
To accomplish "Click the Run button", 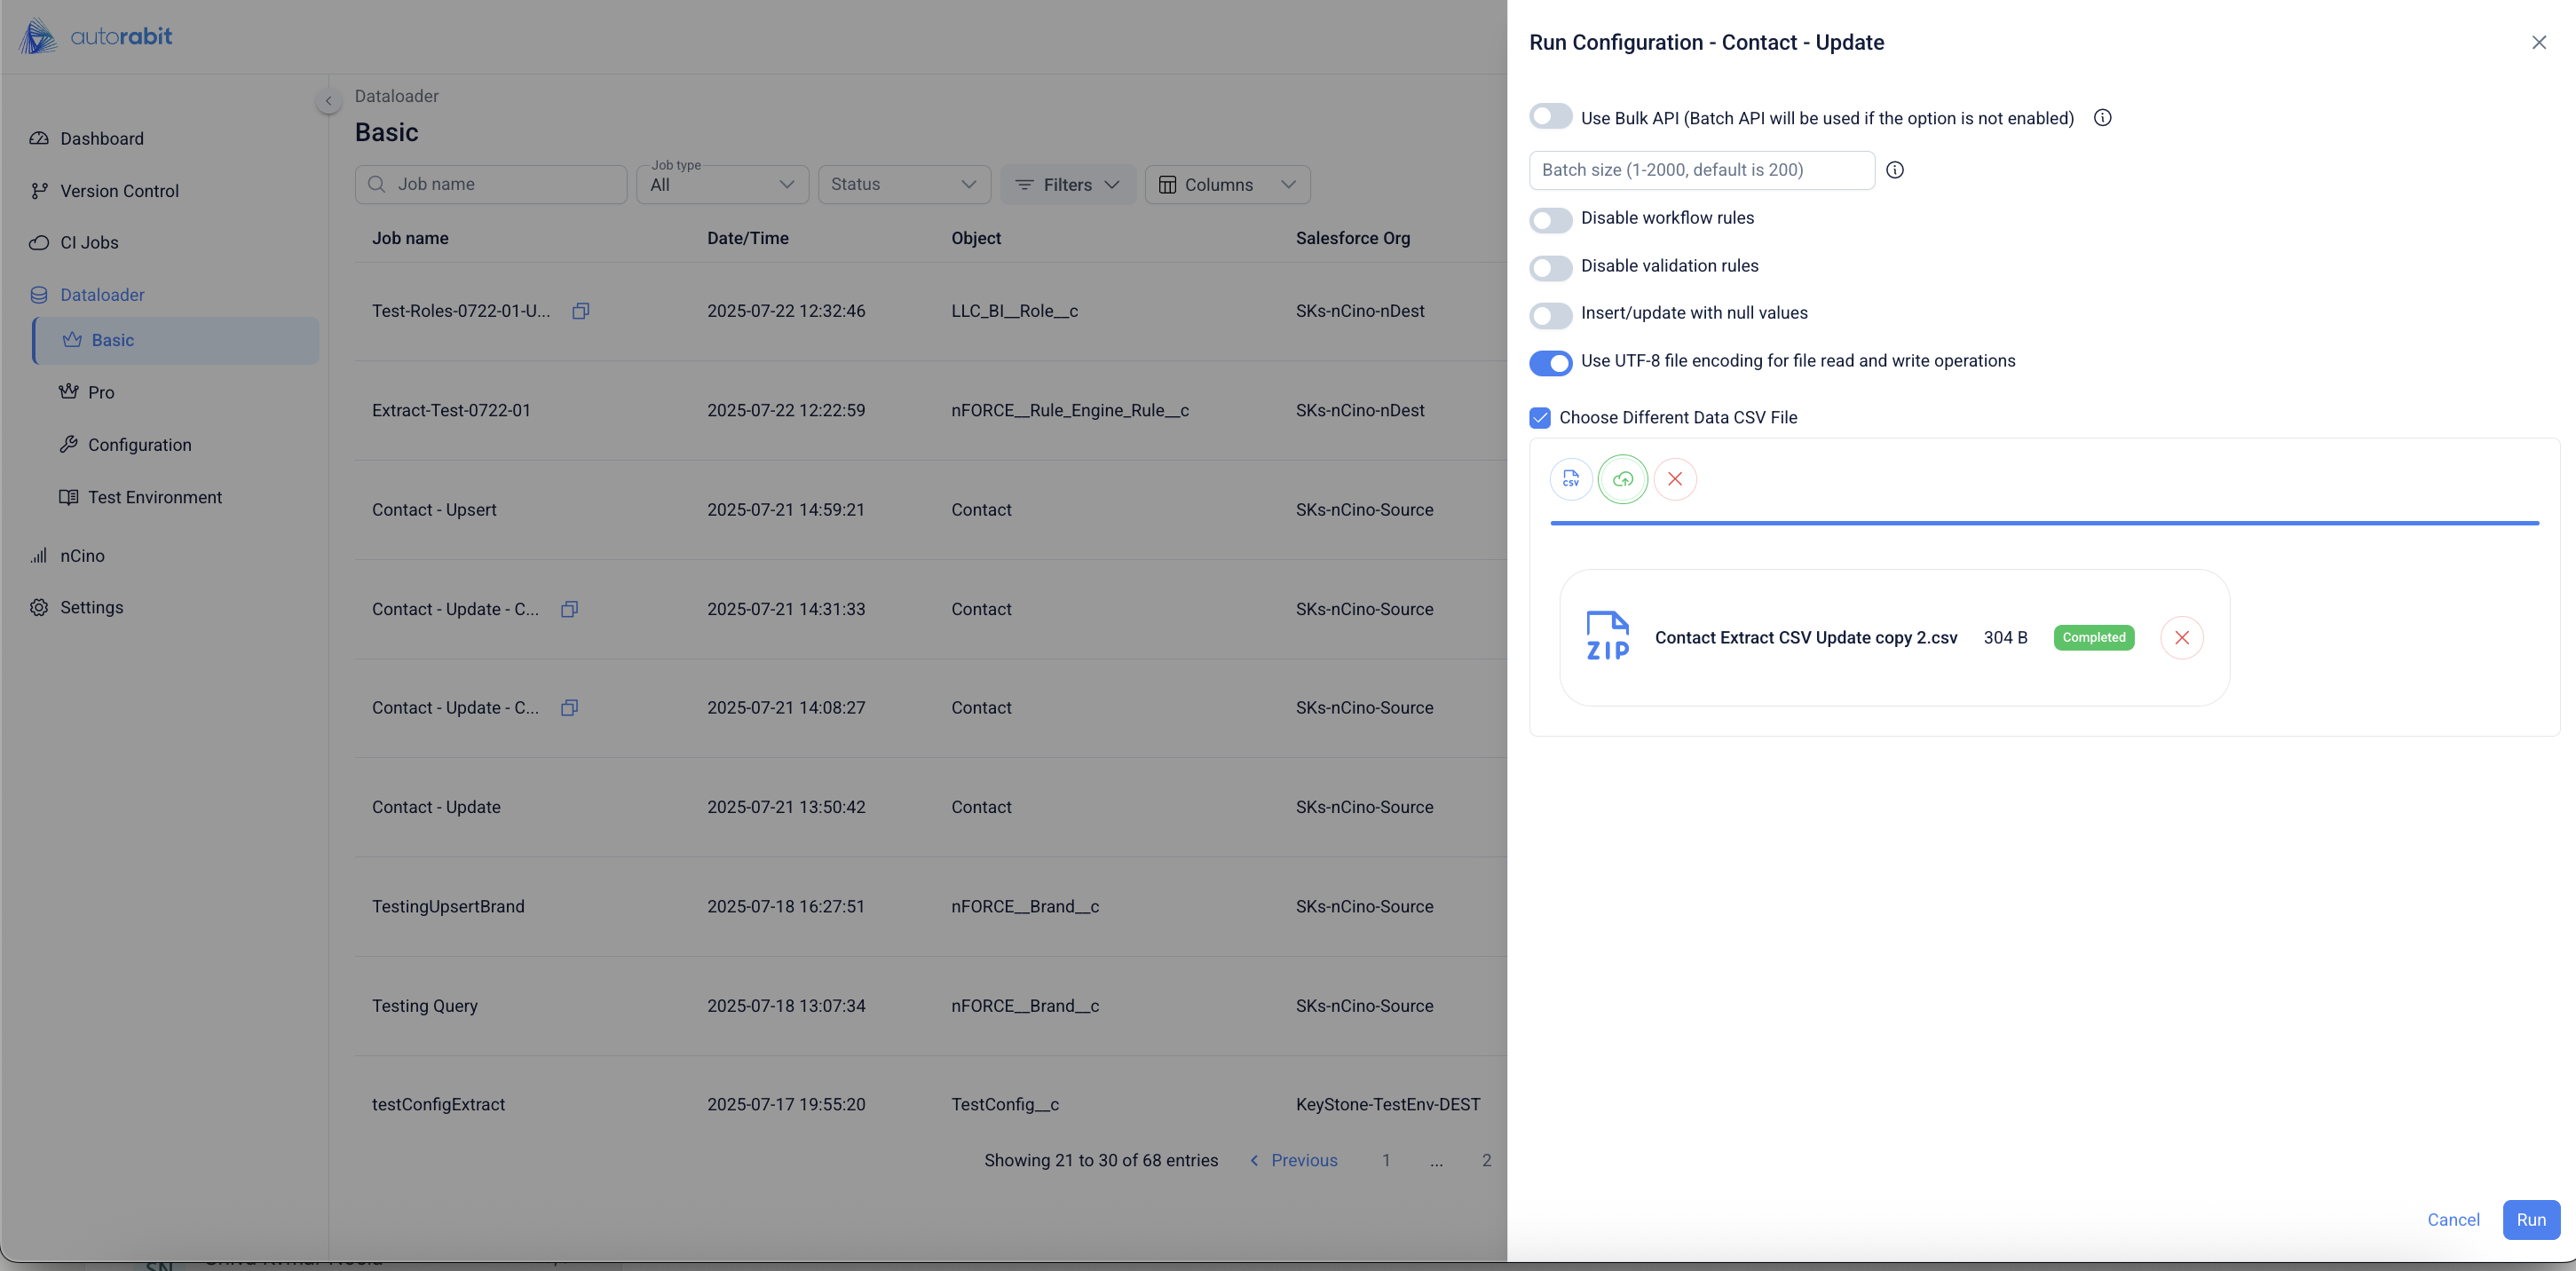I will (x=2530, y=1220).
